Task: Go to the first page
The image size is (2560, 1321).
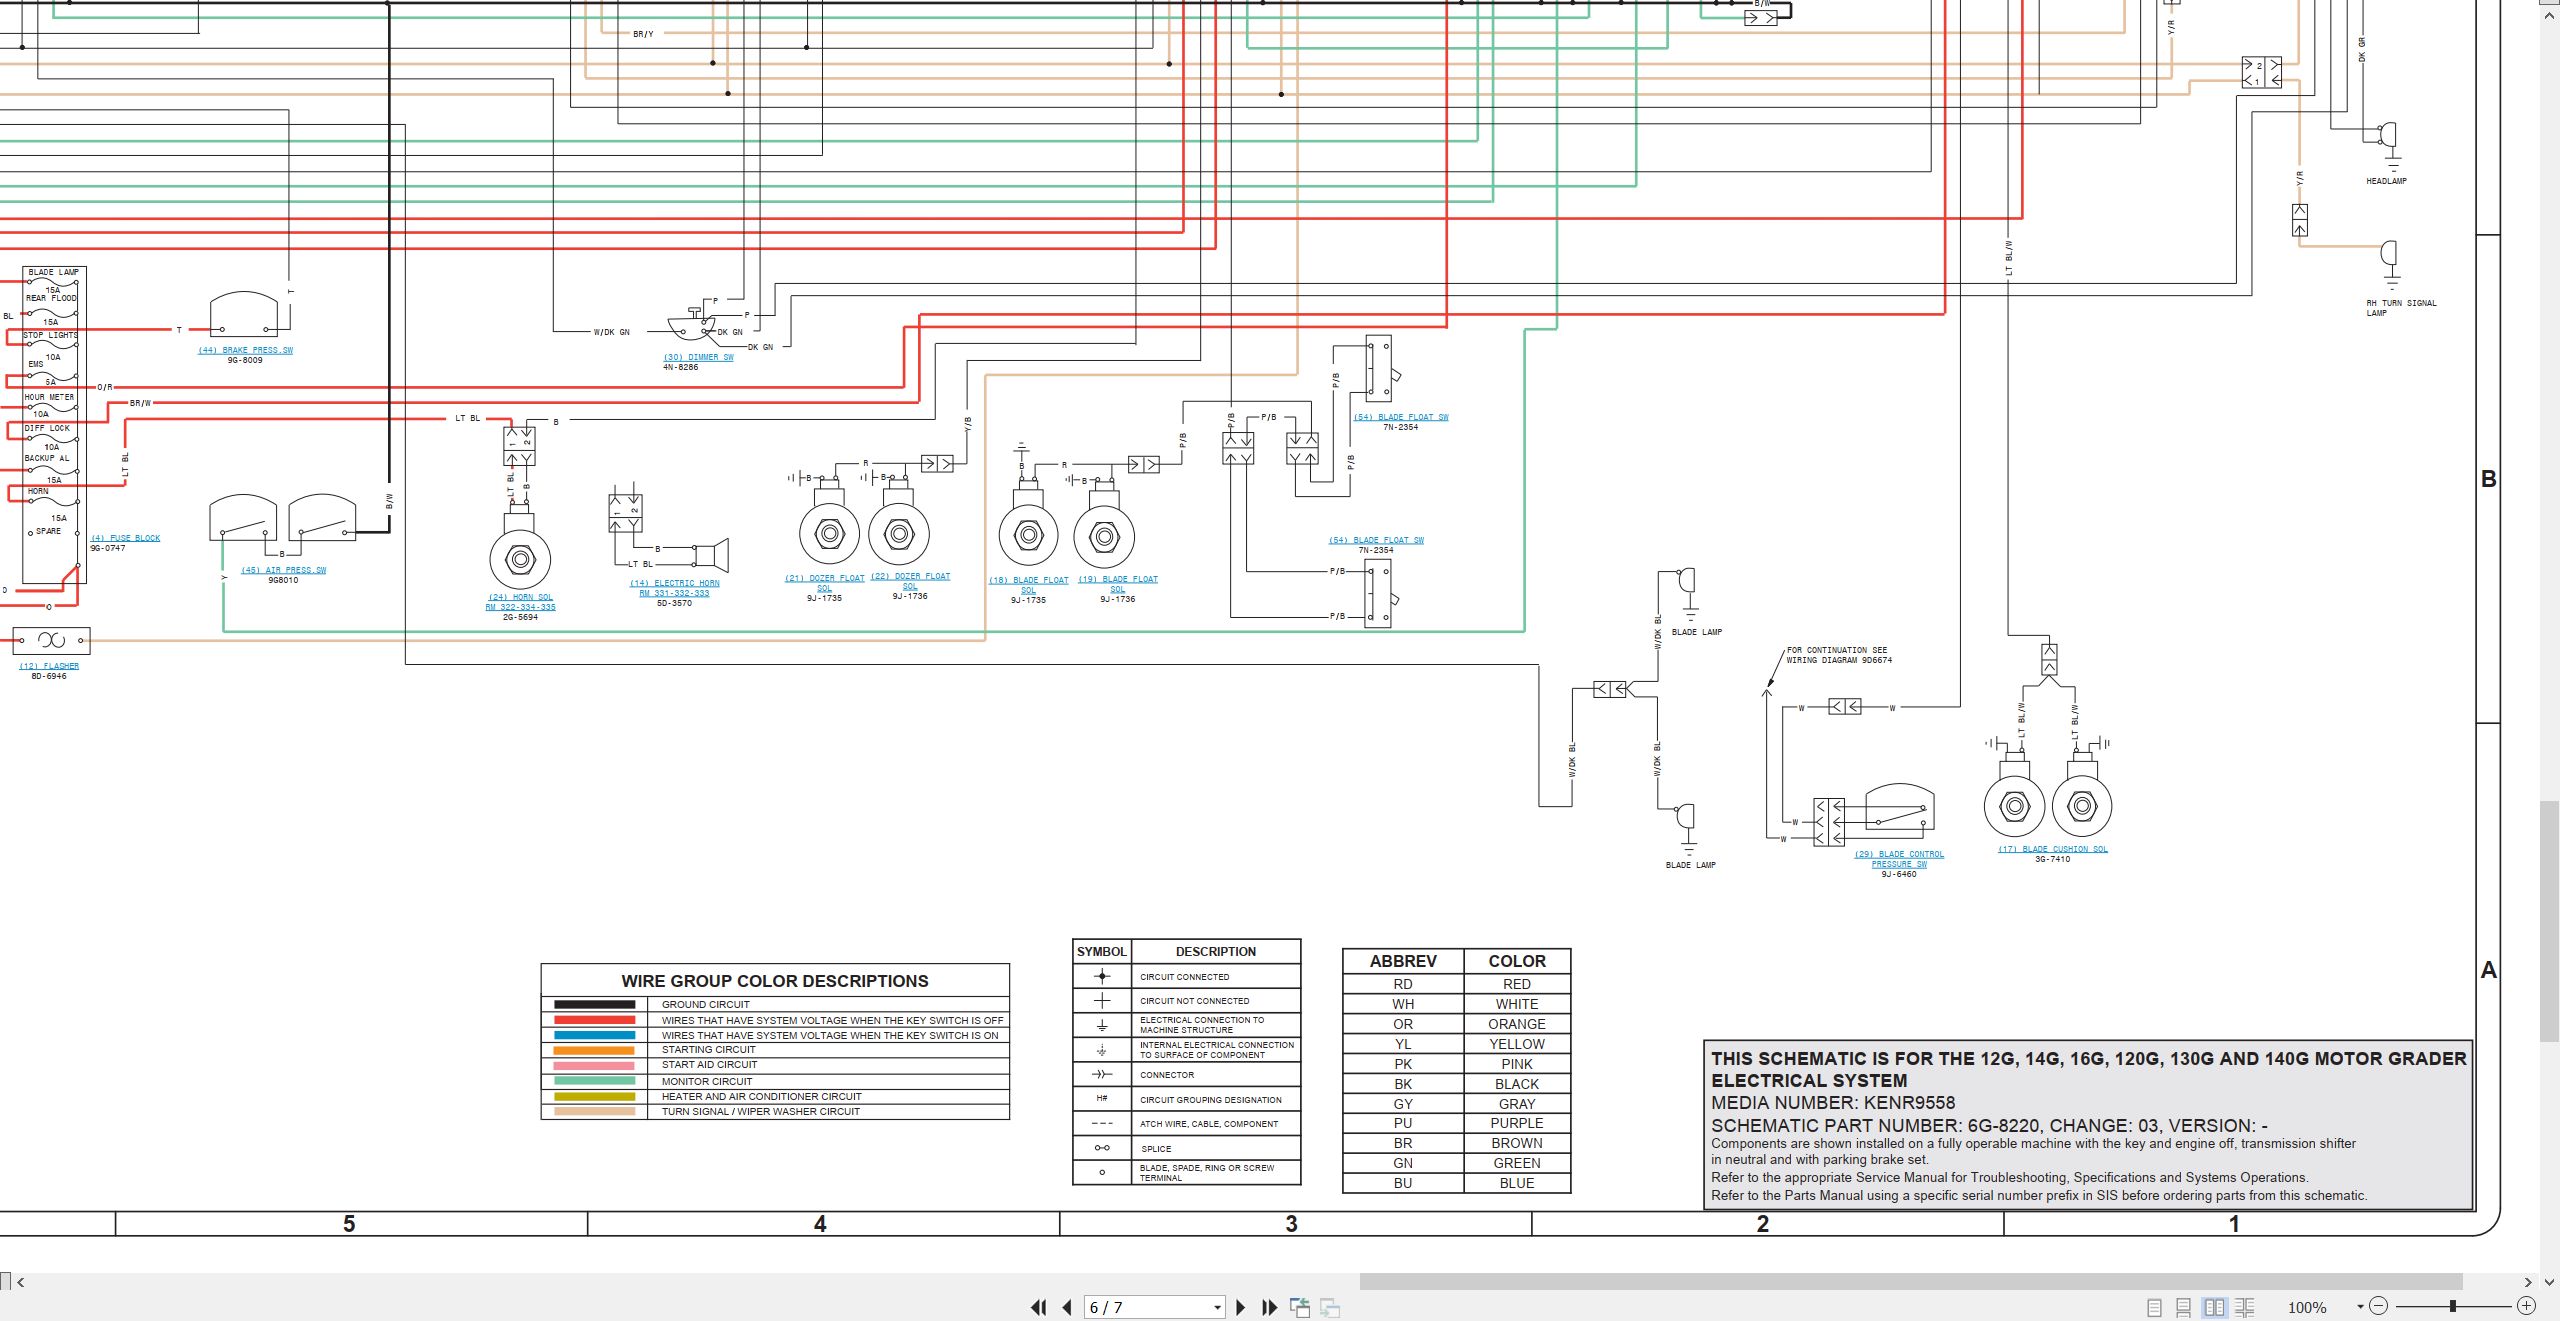Action: 1039,1307
